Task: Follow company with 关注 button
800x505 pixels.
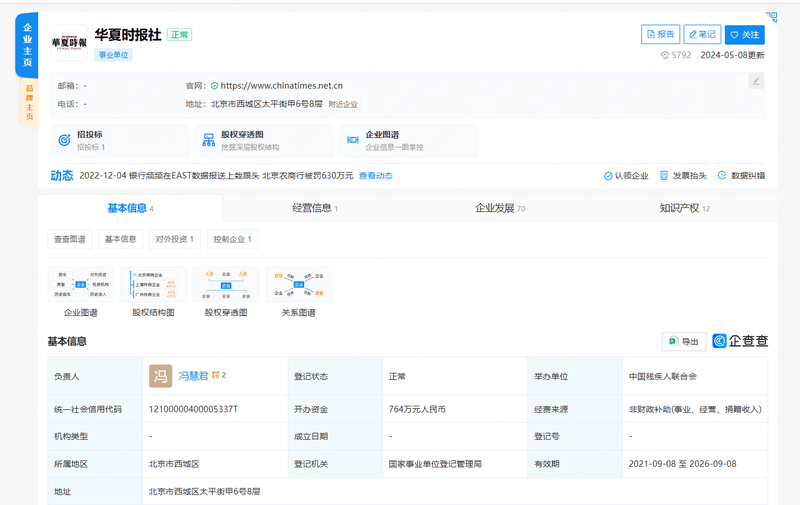Action: 744,35
